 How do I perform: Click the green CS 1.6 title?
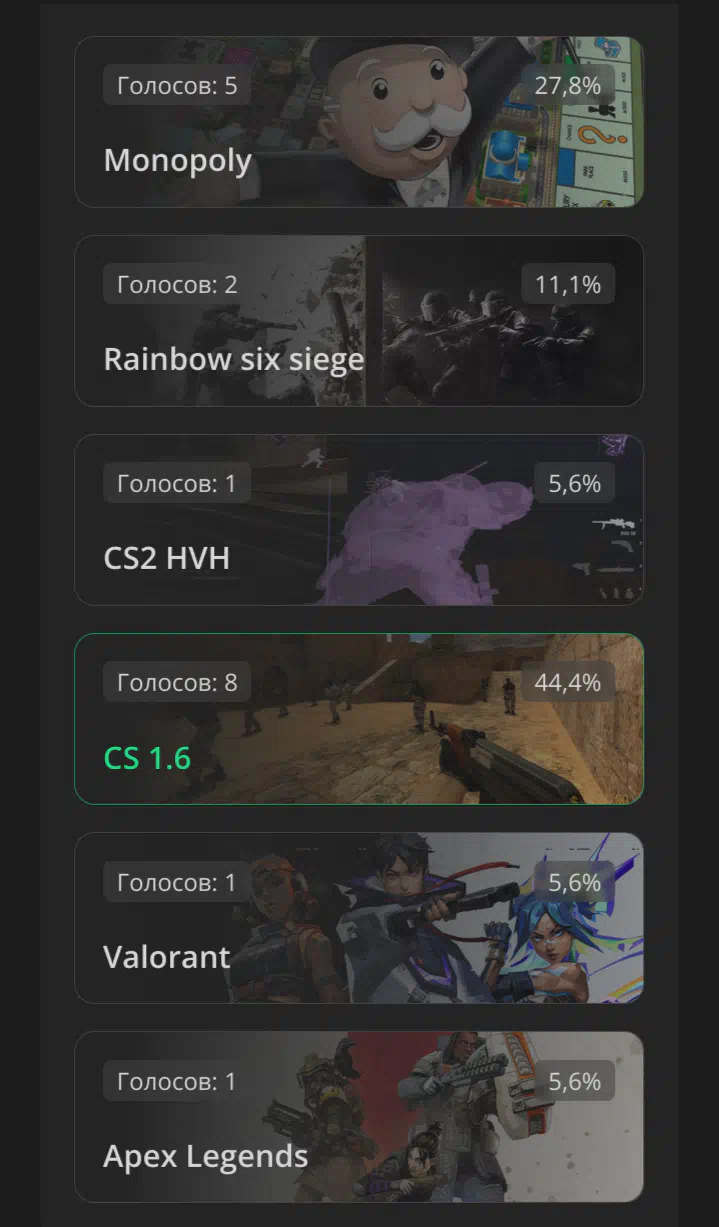coord(147,758)
